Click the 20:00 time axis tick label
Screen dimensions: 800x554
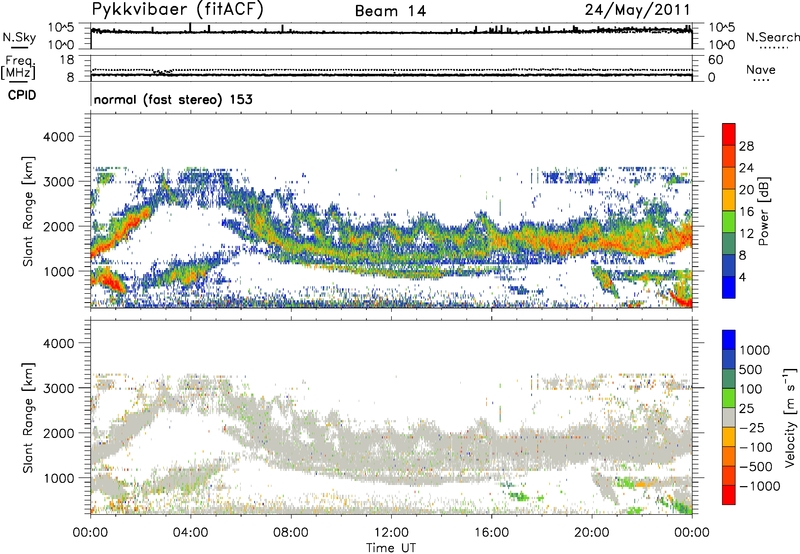pos(591,533)
